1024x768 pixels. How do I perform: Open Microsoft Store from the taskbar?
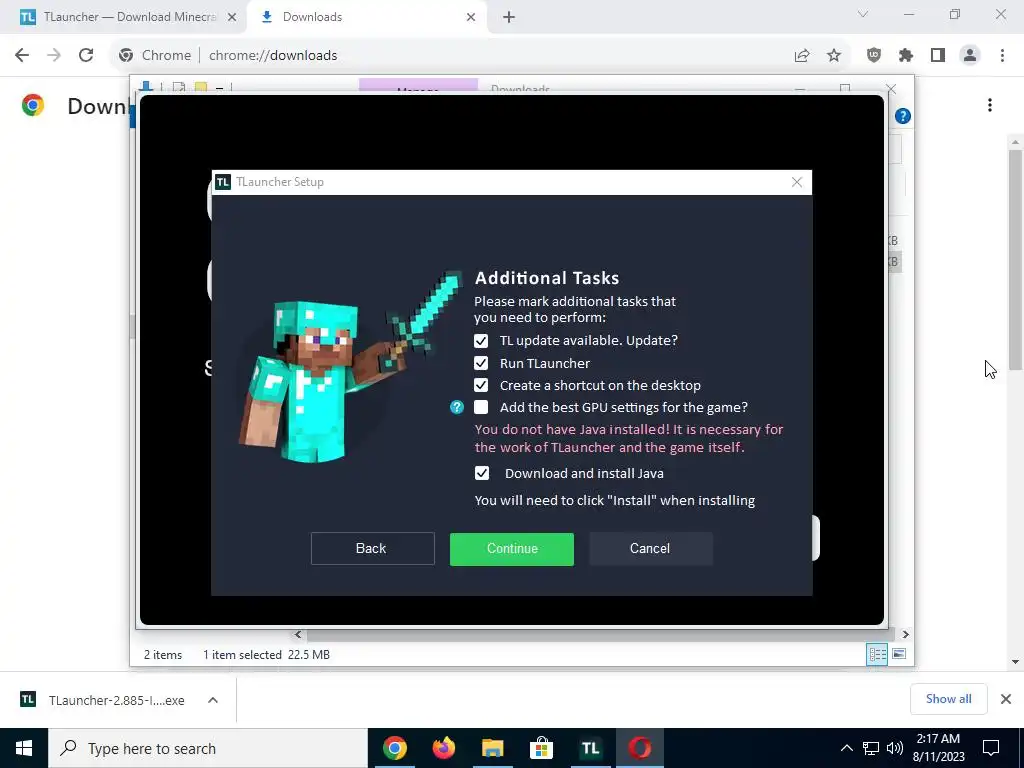(541, 748)
